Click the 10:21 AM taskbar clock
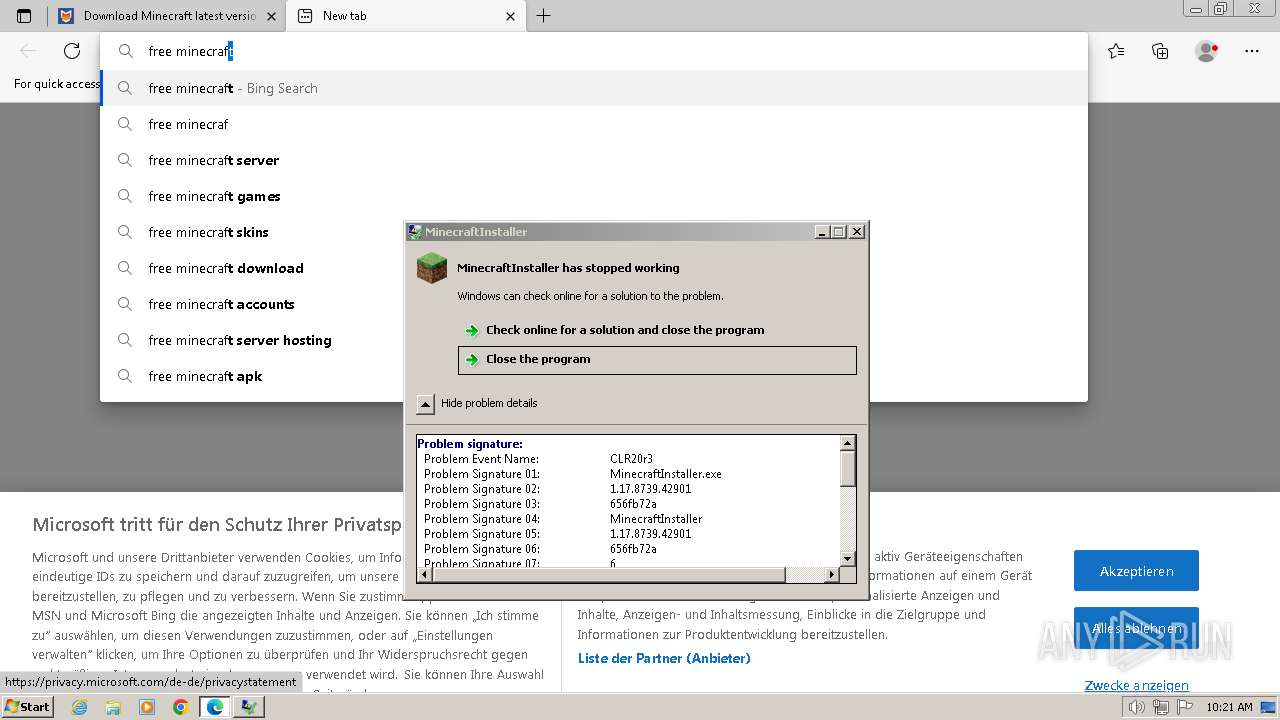1280x720 pixels. coord(1229,707)
